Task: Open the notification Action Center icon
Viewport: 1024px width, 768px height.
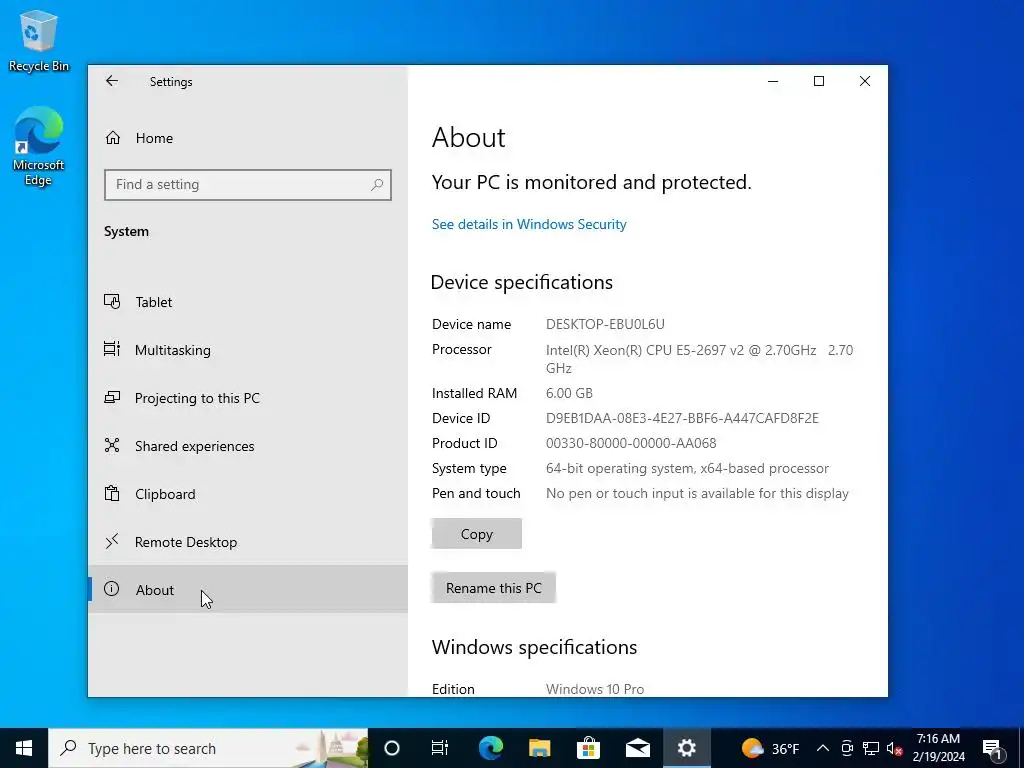Action: point(992,748)
